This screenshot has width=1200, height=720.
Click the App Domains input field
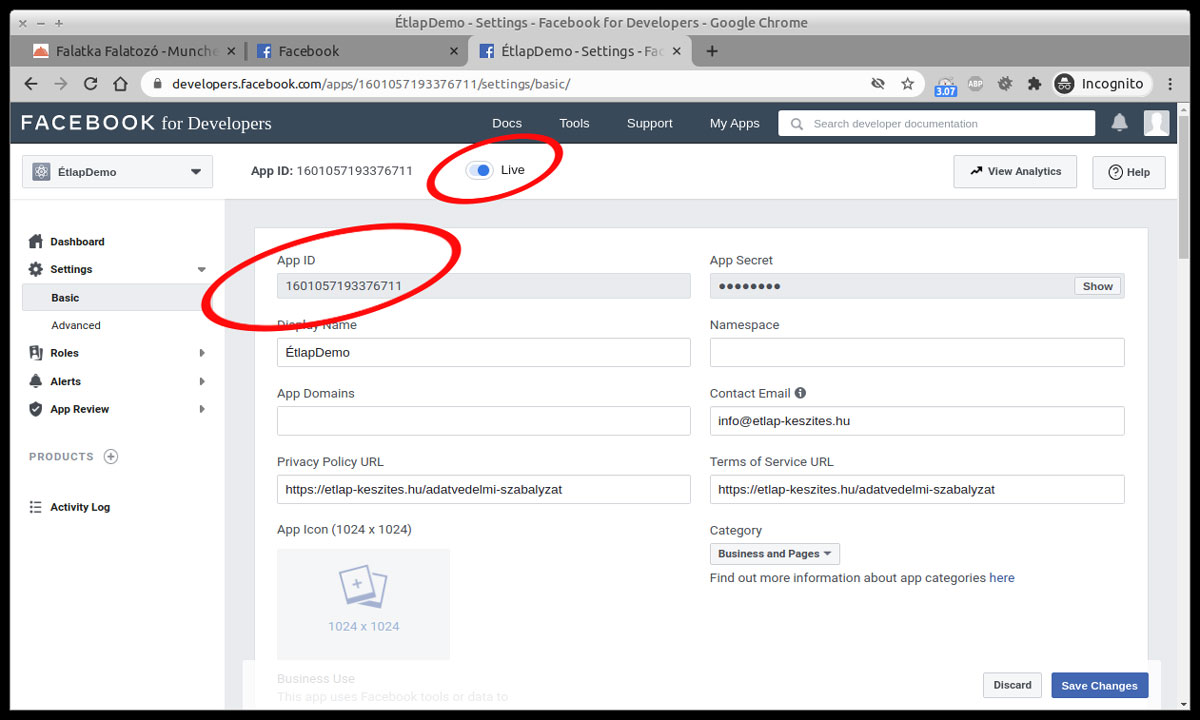pos(483,421)
